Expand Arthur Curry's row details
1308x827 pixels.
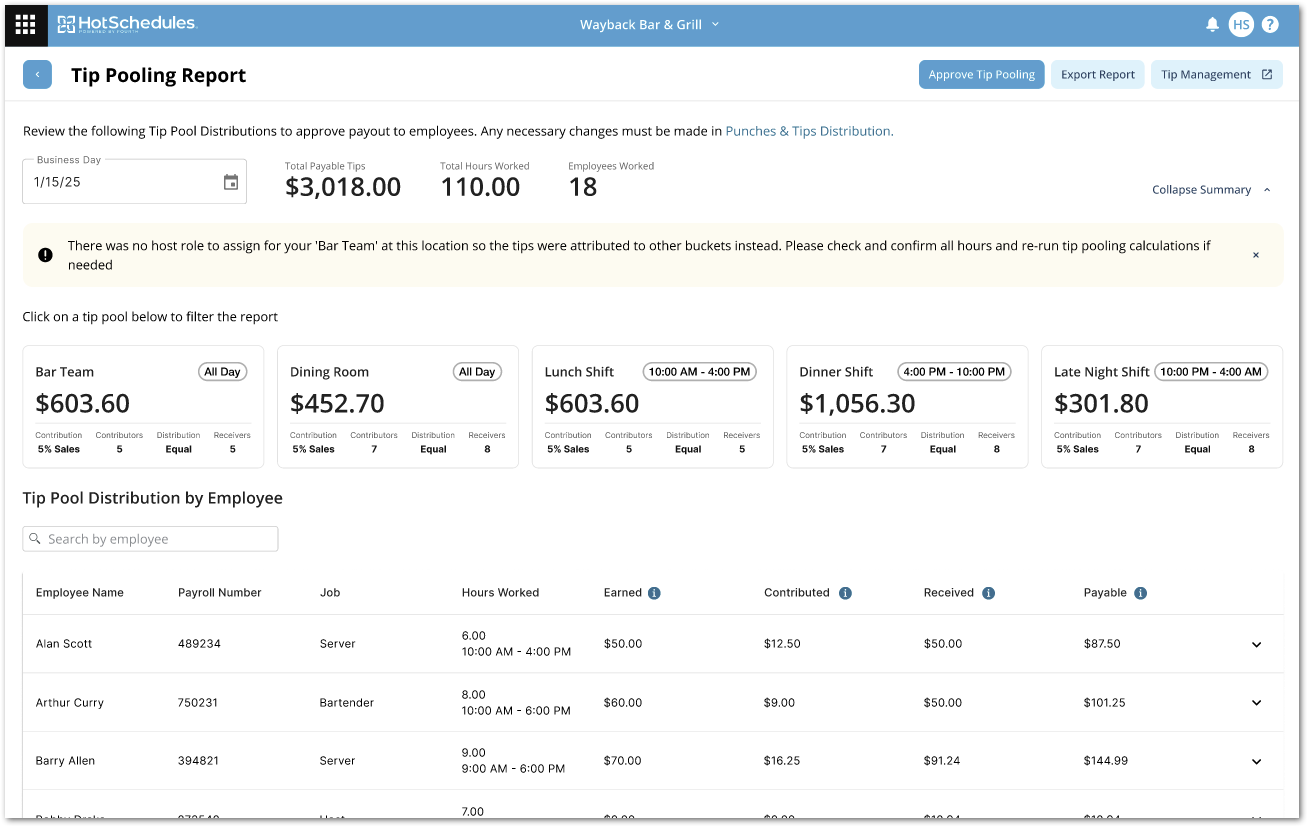point(1257,703)
